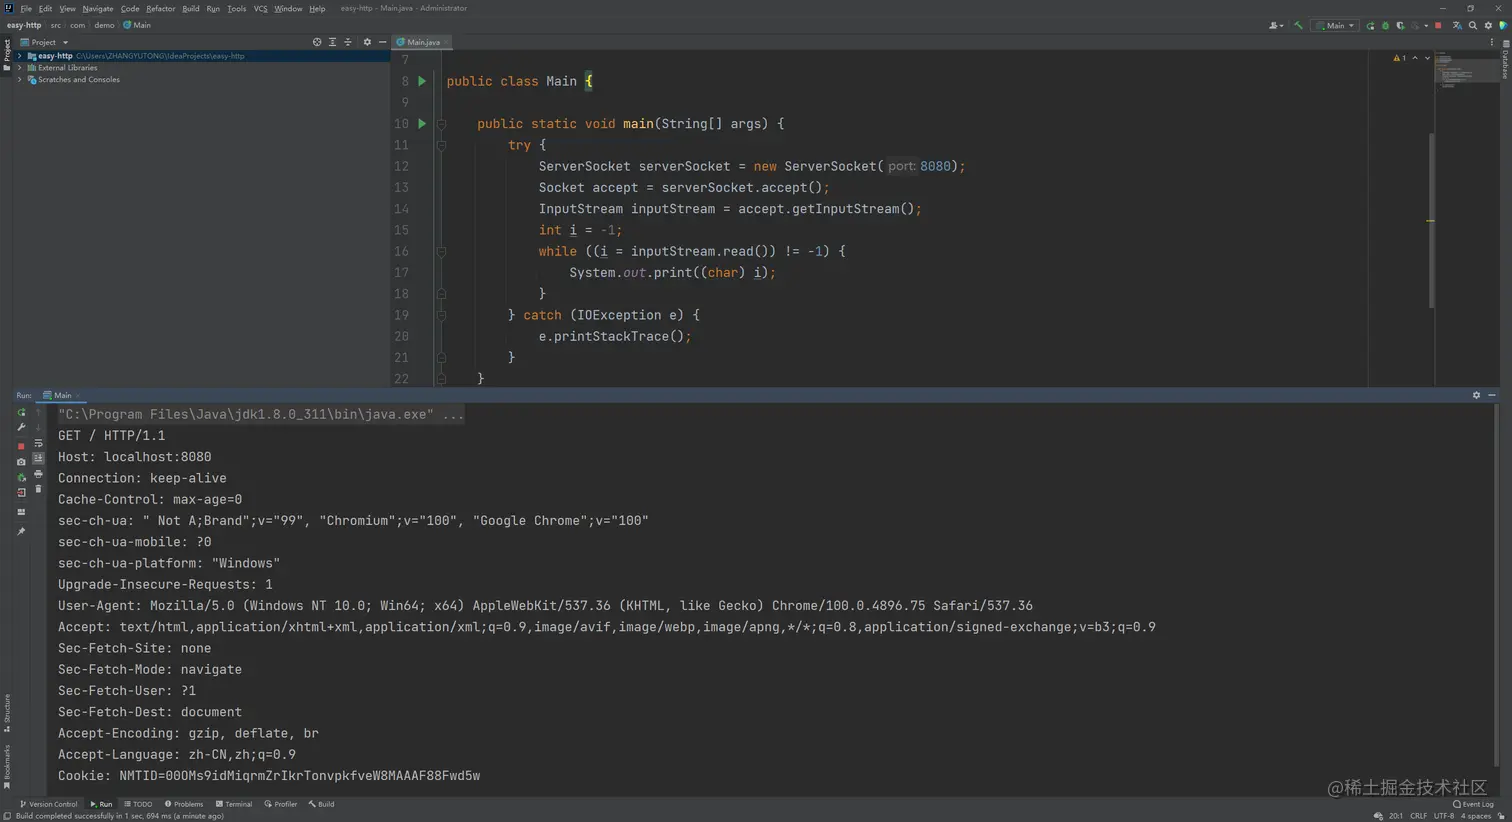This screenshot has width=1512, height=822.
Task: Open Run panel settings gear icon
Action: click(1476, 395)
